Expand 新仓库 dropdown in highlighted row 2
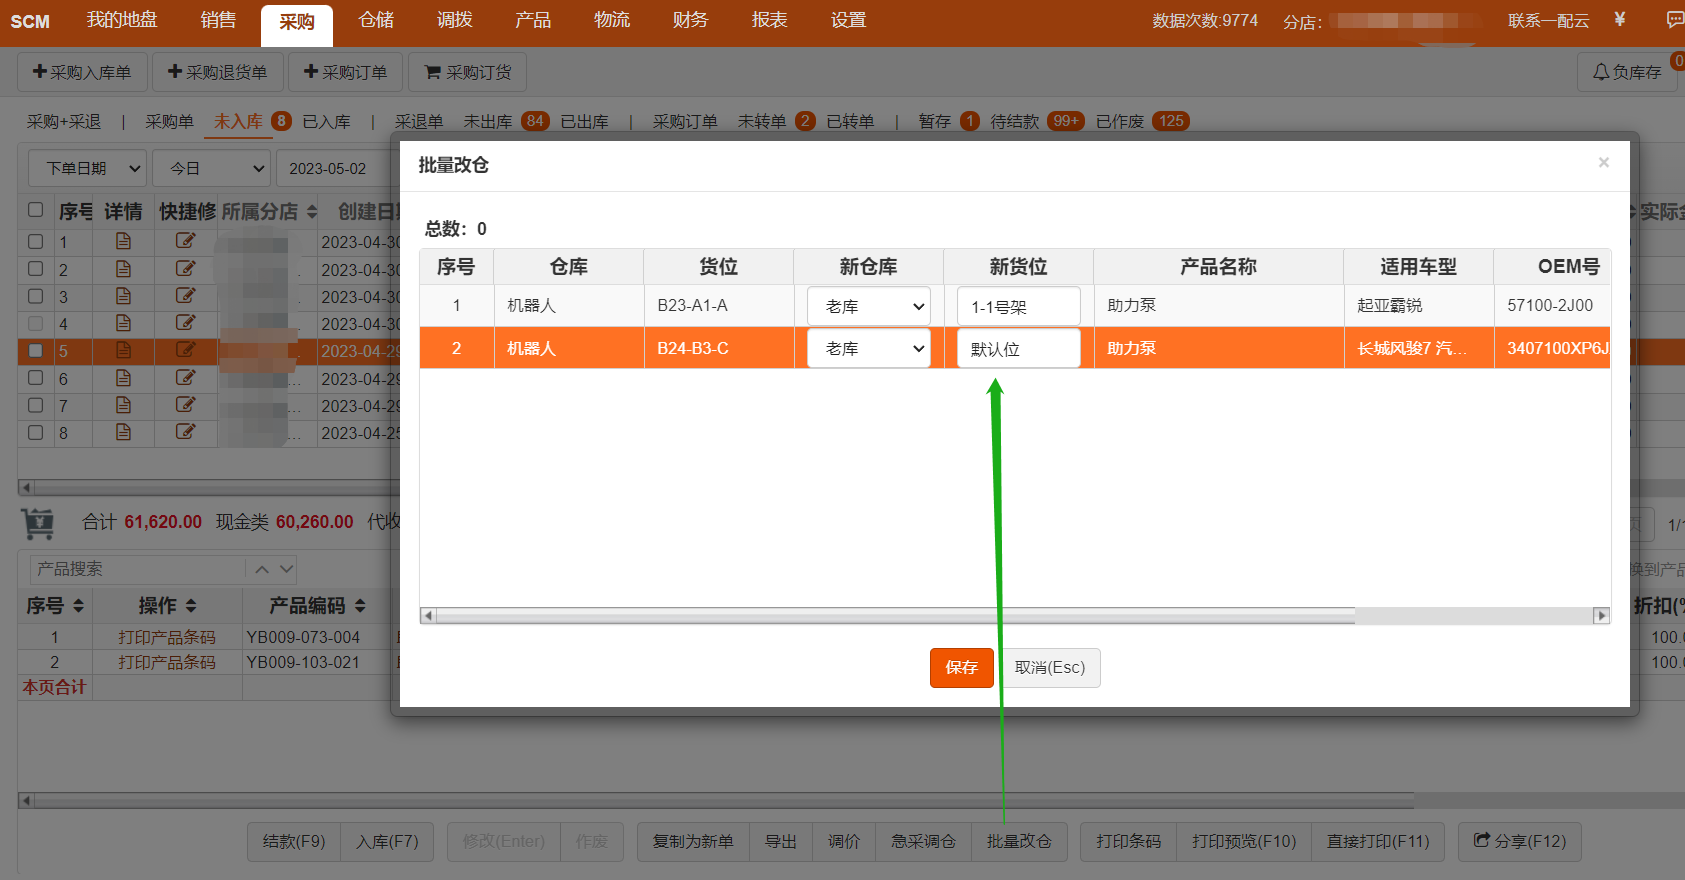Viewport: 1685px width, 880px height. [x=868, y=349]
